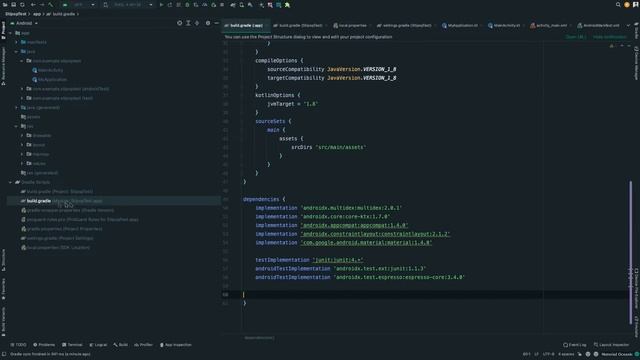Click the Save All toolbar icon
The image size is (640, 360).
coord(13,5)
